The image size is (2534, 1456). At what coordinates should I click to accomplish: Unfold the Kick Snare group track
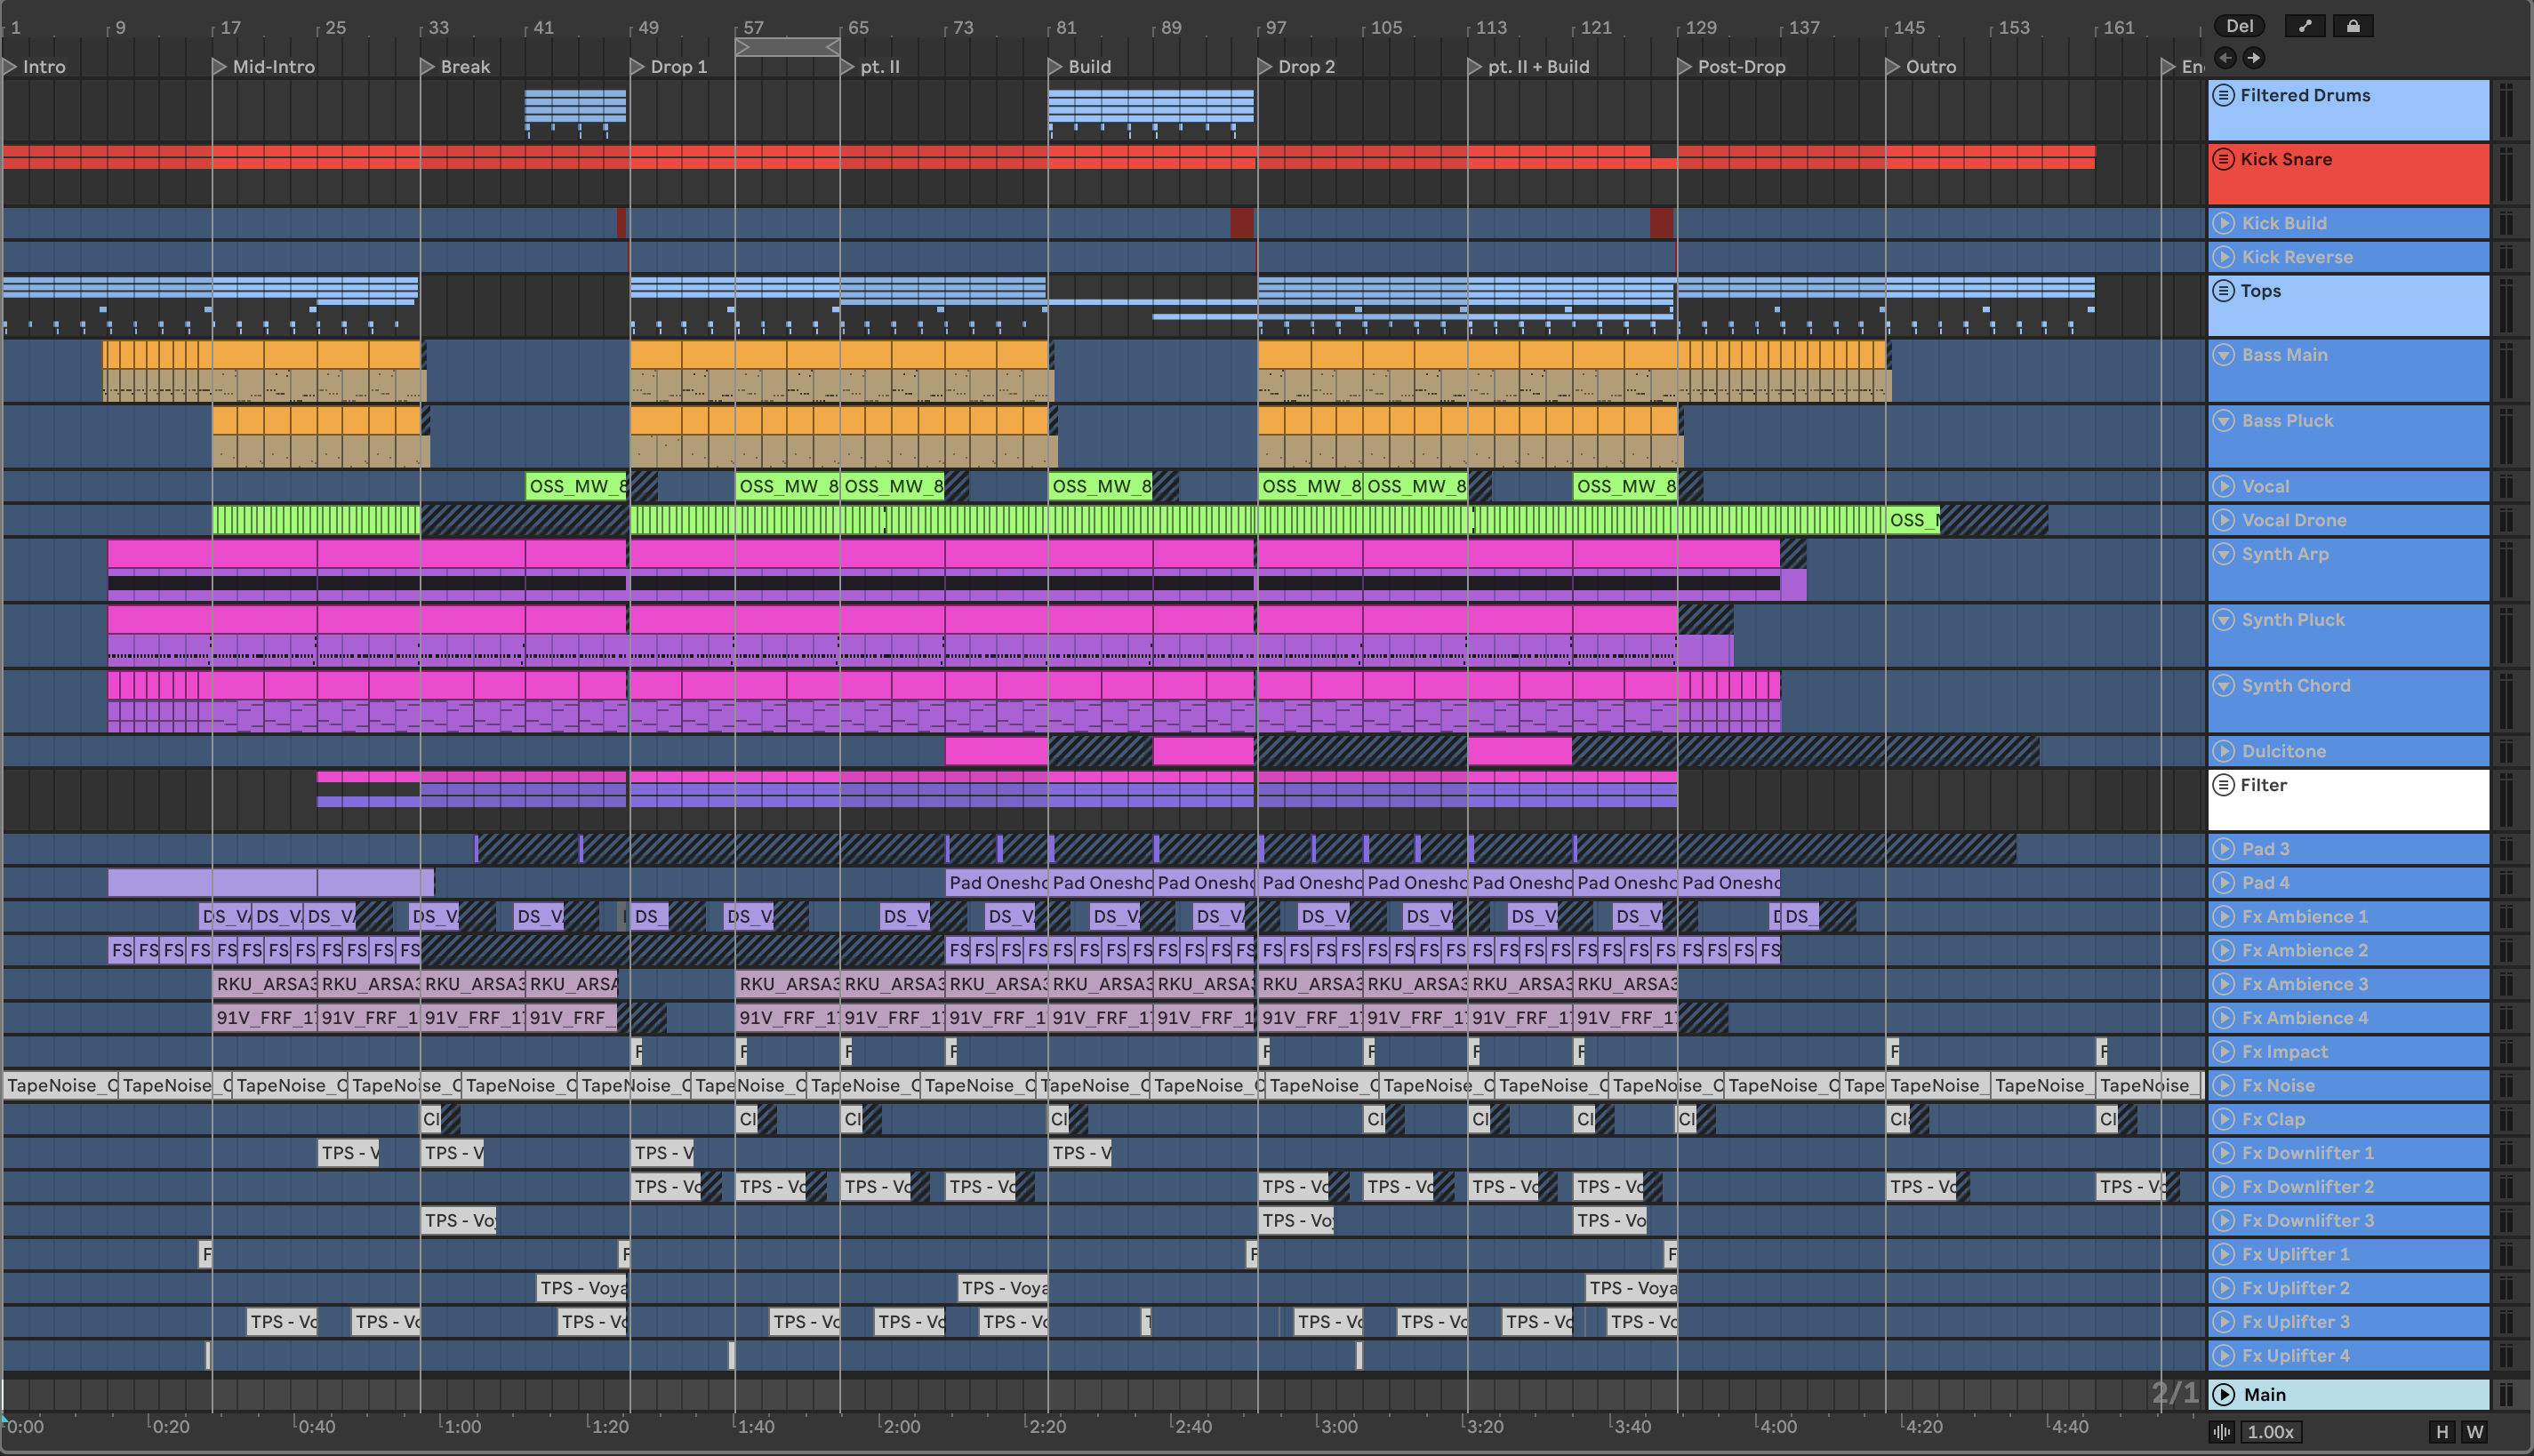tap(2223, 159)
